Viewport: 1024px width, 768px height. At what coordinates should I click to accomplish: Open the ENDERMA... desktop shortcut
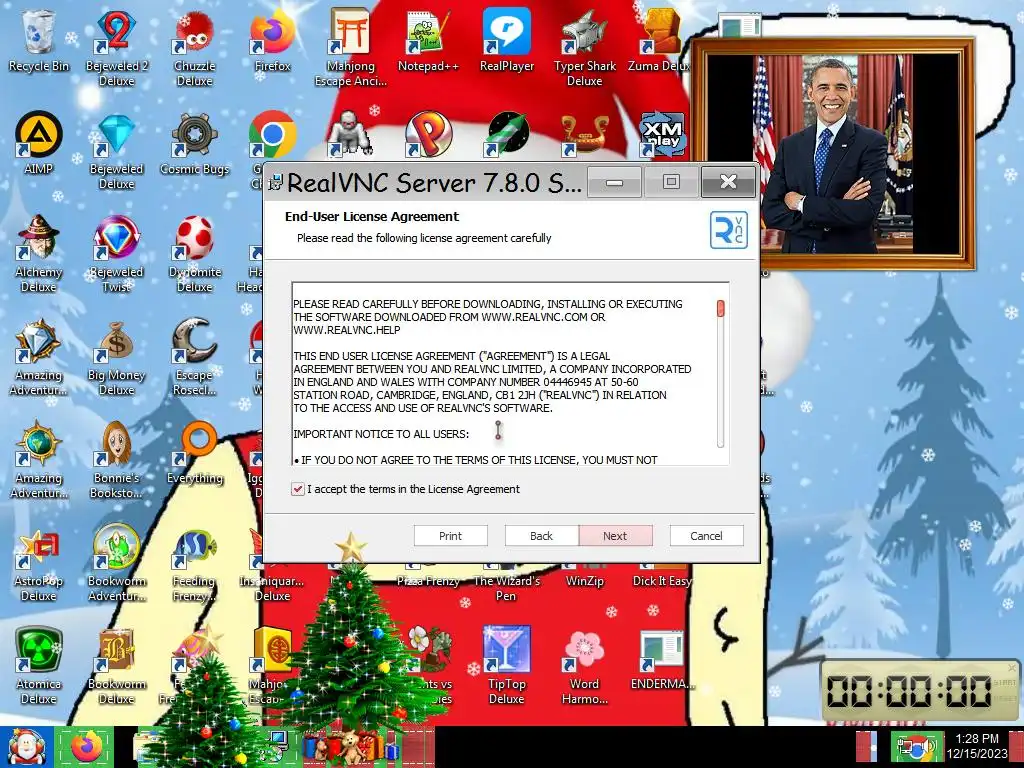pyautogui.click(x=662, y=660)
